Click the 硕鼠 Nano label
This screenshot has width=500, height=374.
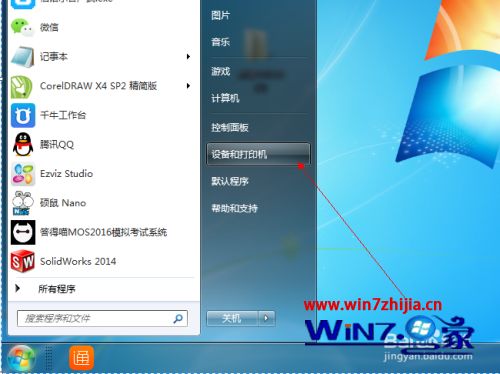tap(63, 203)
